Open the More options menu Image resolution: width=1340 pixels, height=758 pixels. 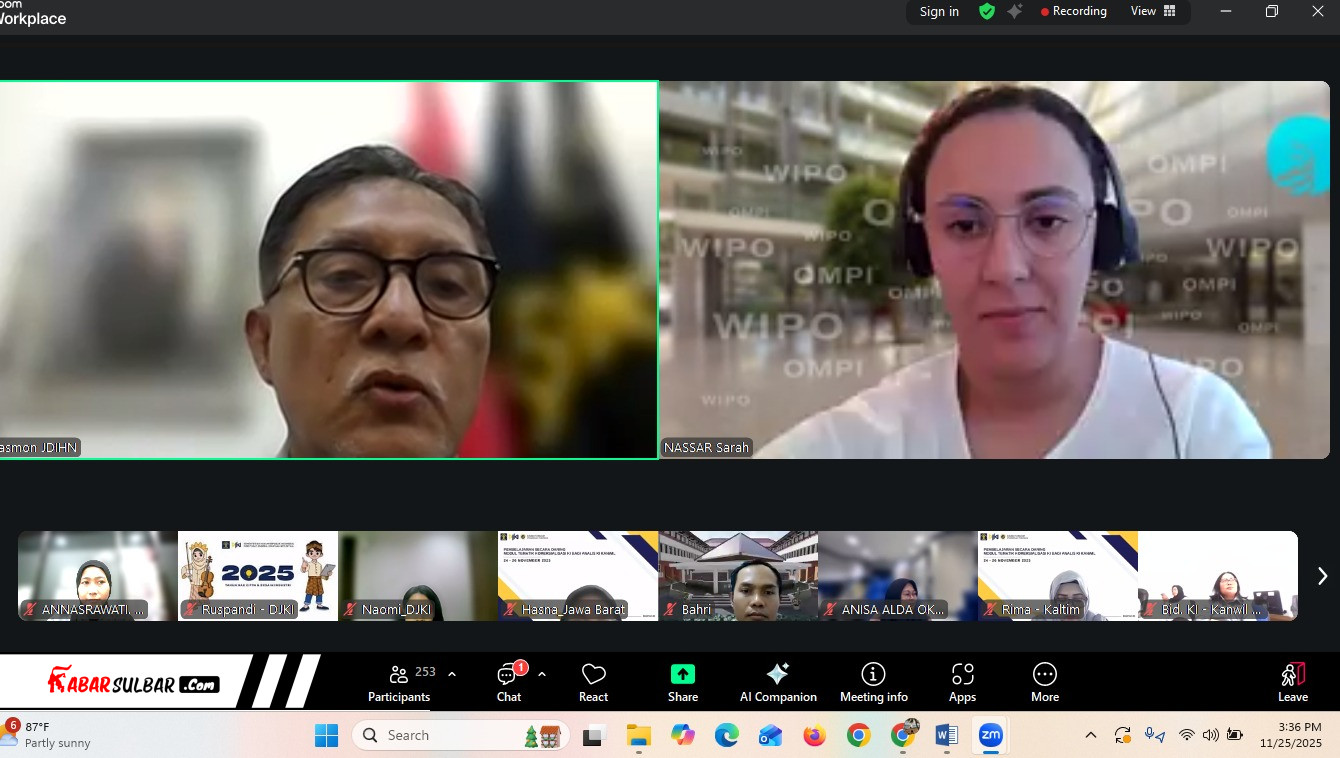point(1044,683)
